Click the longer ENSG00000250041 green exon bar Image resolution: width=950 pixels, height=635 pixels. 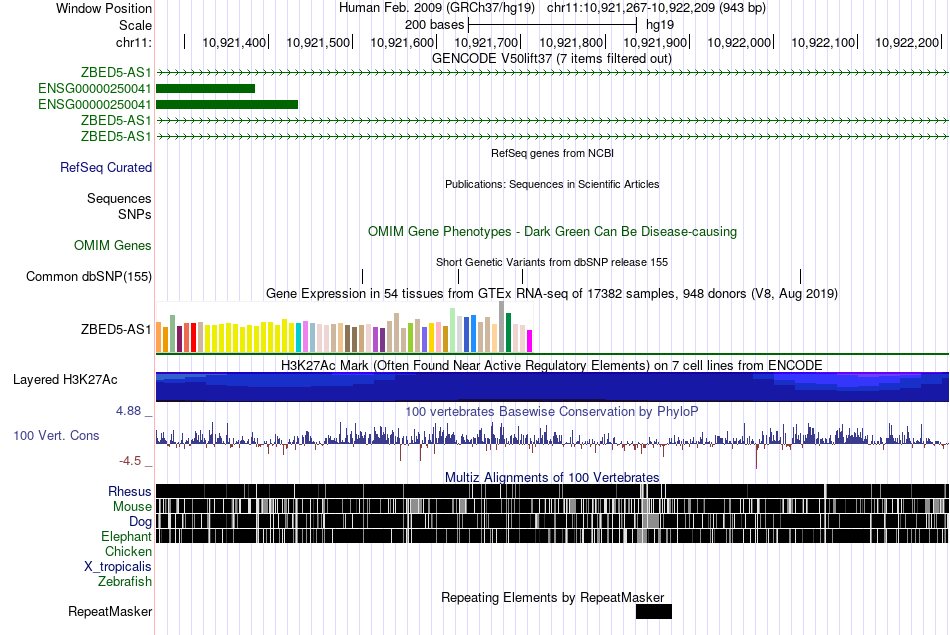227,104
